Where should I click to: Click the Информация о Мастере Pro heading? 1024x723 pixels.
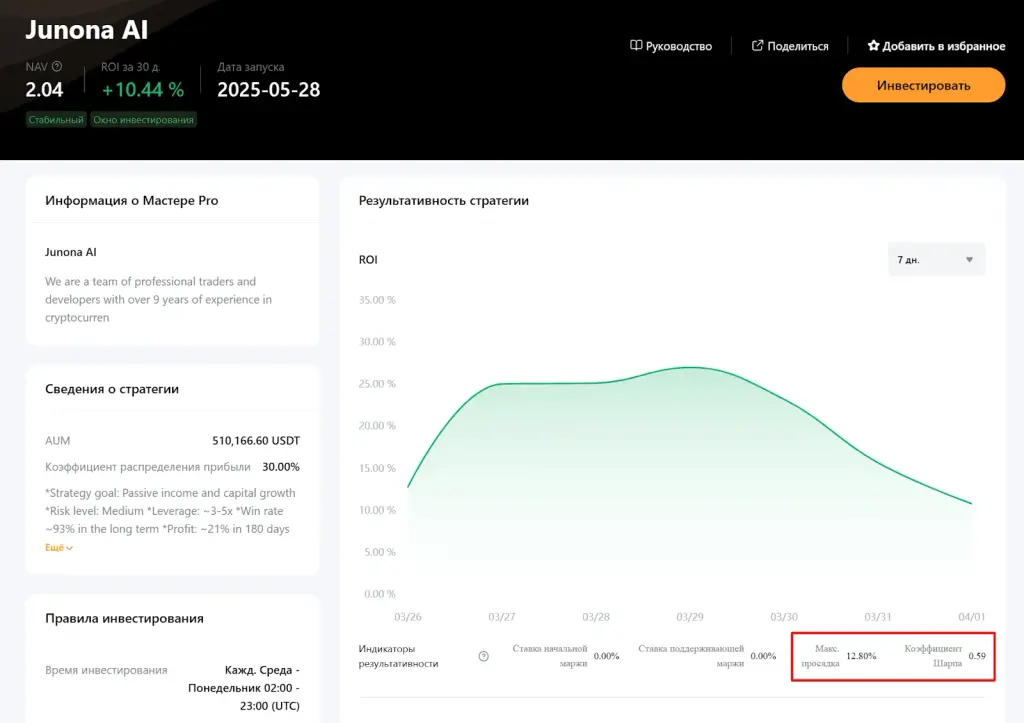click(x=131, y=201)
